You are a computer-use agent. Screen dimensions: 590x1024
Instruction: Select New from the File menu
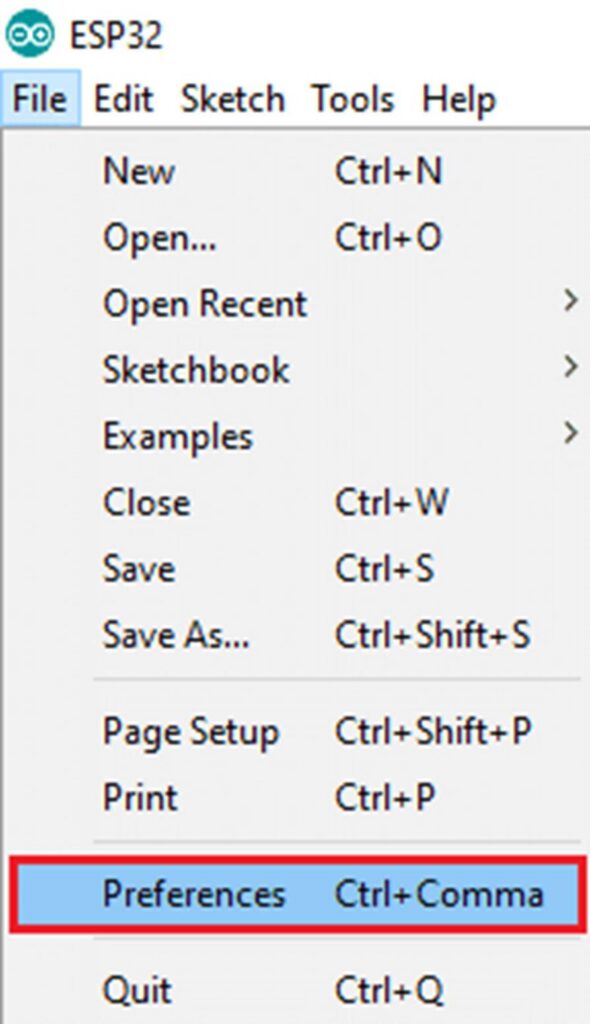coord(294,171)
